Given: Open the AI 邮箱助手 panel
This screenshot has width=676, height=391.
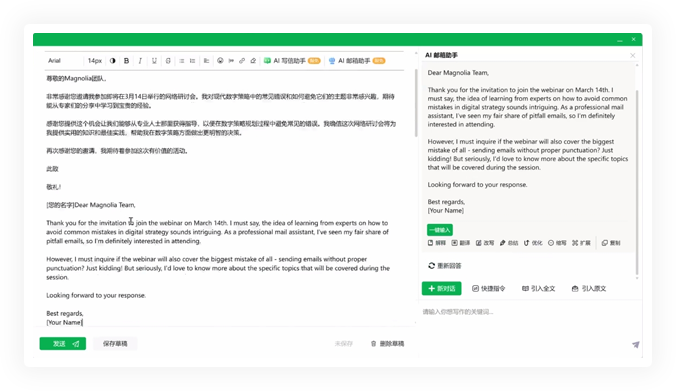Looking at the screenshot, I should pyautogui.click(x=357, y=61).
